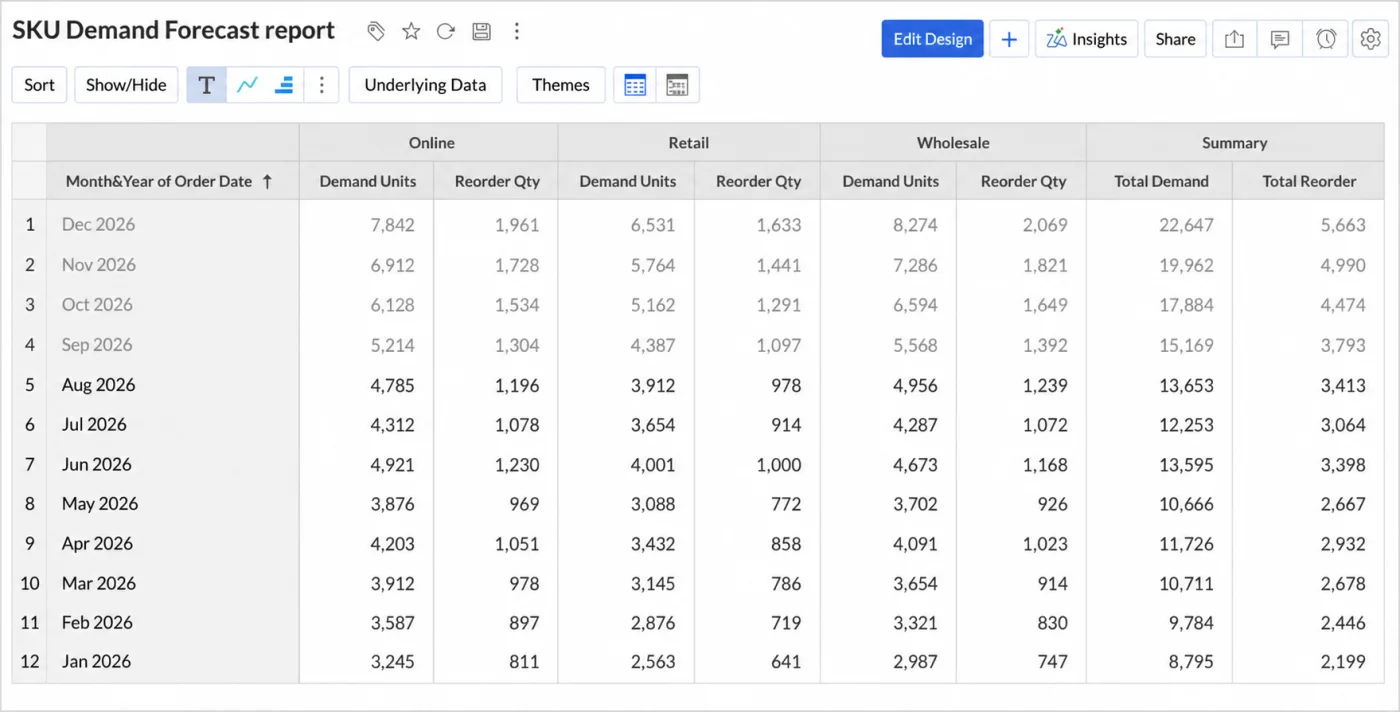Image resolution: width=1400 pixels, height=712 pixels.
Task: Click cell value 13,653 in Aug 2026 row
Action: [x=1186, y=385]
